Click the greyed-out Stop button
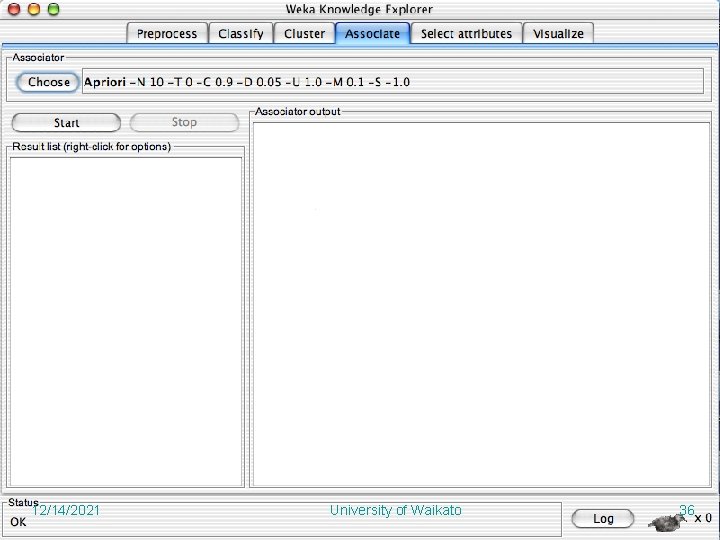The image size is (720, 540). [x=184, y=123]
